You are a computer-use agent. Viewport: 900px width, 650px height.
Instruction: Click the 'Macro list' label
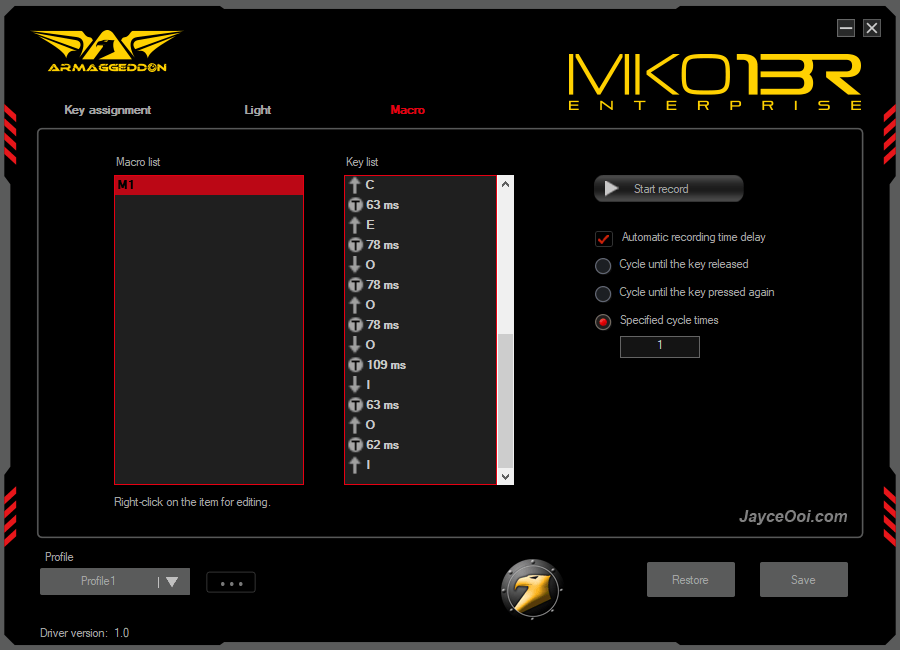138,162
